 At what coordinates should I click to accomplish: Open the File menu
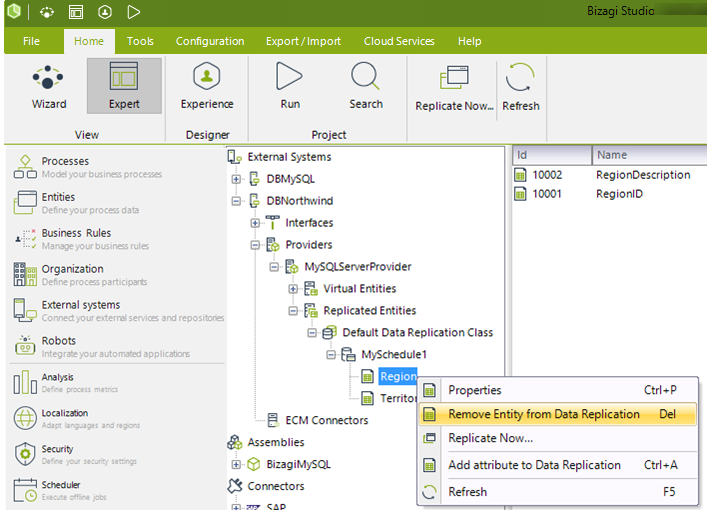pos(31,41)
